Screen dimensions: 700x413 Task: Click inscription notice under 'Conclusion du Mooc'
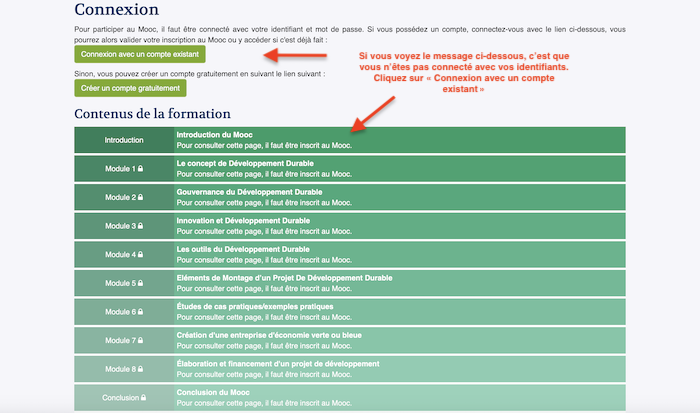click(x=264, y=403)
